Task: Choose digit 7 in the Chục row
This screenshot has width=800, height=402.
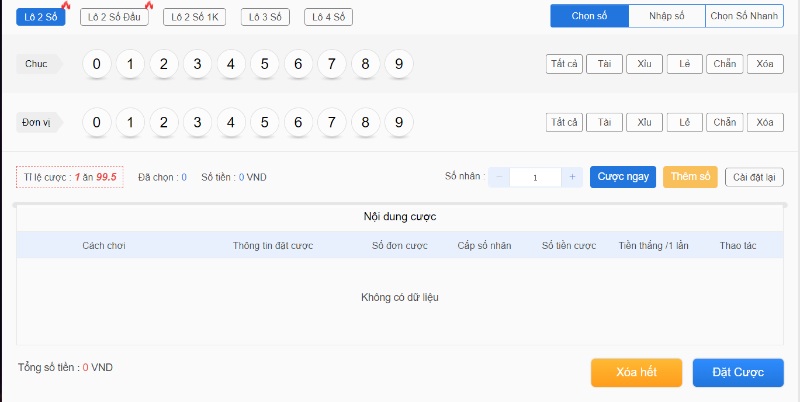Action: coord(331,65)
